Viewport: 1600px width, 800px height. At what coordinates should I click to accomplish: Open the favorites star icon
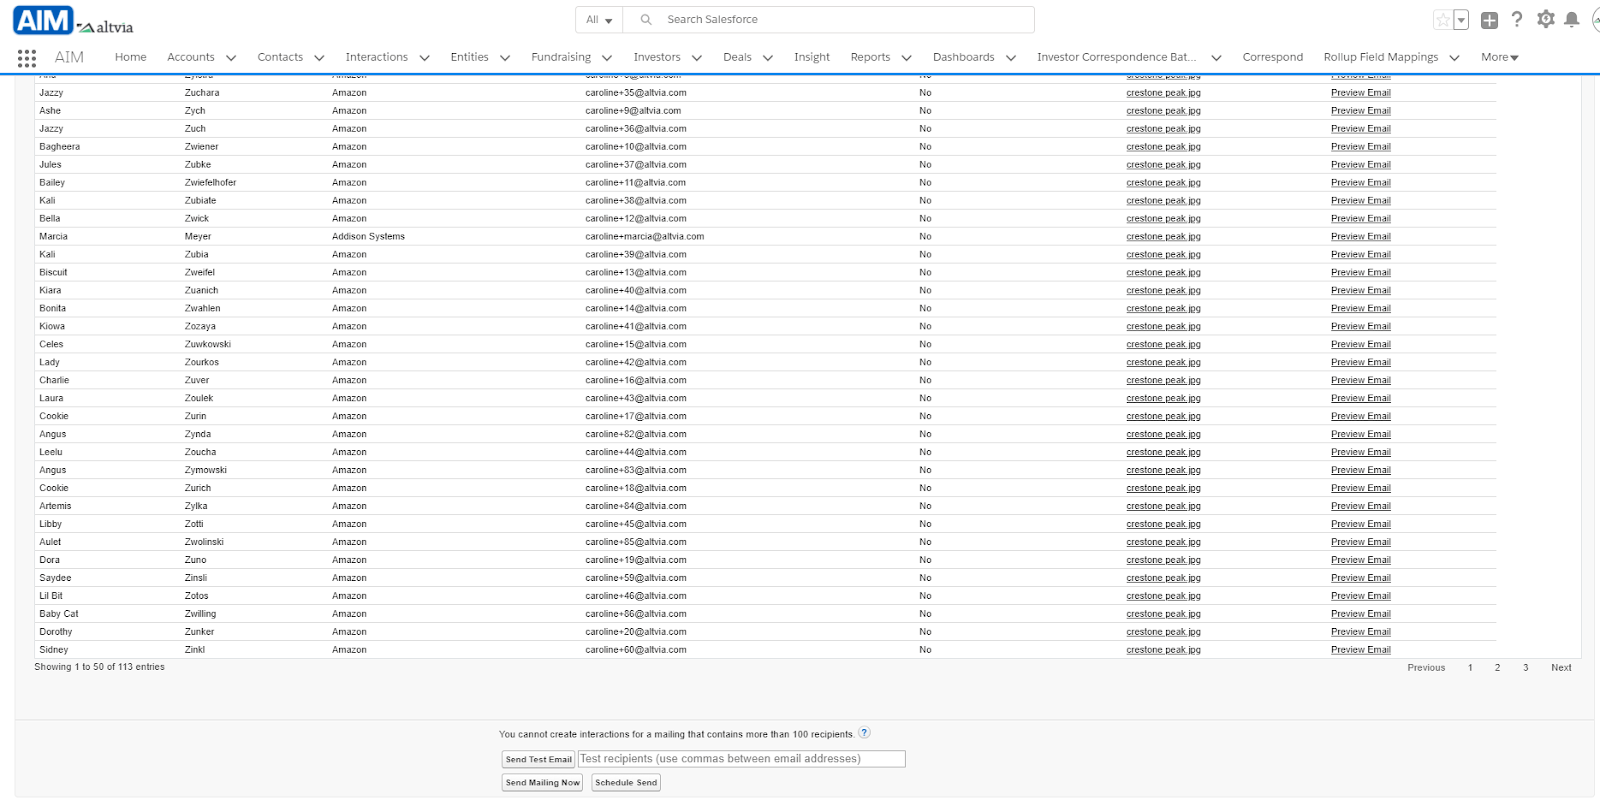coord(1442,20)
